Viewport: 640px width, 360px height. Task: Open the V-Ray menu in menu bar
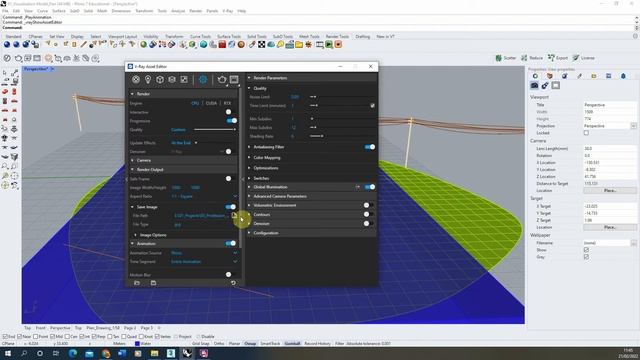(x=228, y=11)
